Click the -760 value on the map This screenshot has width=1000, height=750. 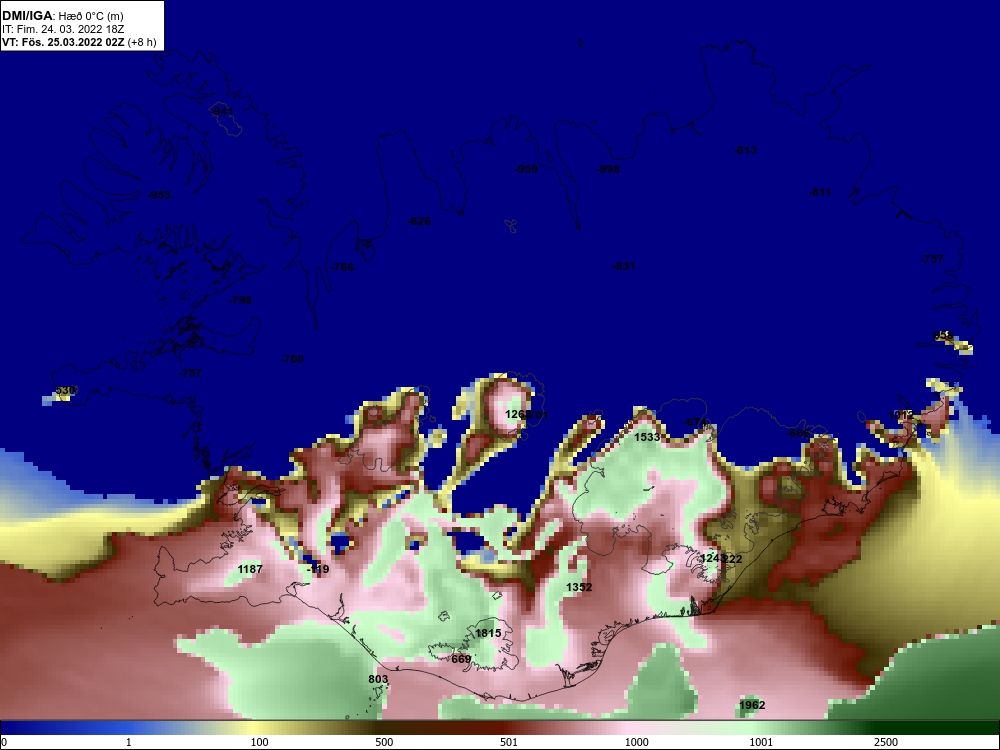(292, 359)
